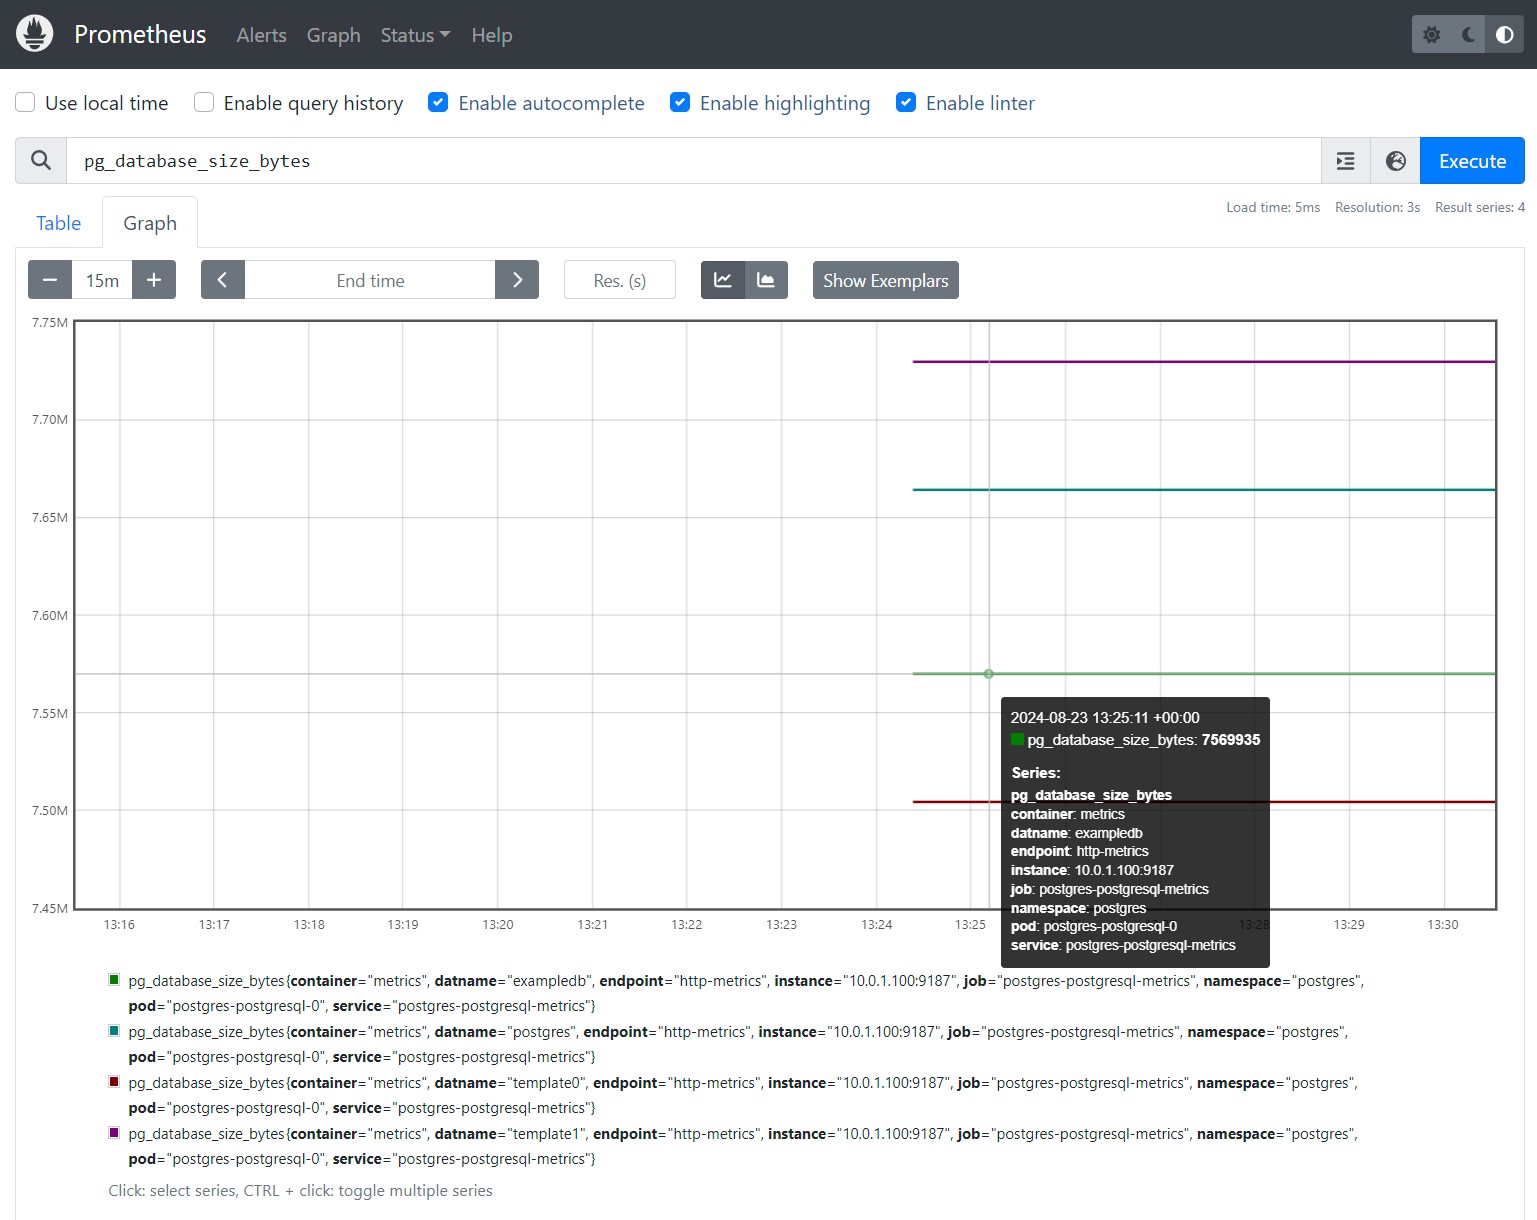This screenshot has width=1537, height=1220.
Task: Select browser-preferred contrast theme icon
Action: point(1504,35)
